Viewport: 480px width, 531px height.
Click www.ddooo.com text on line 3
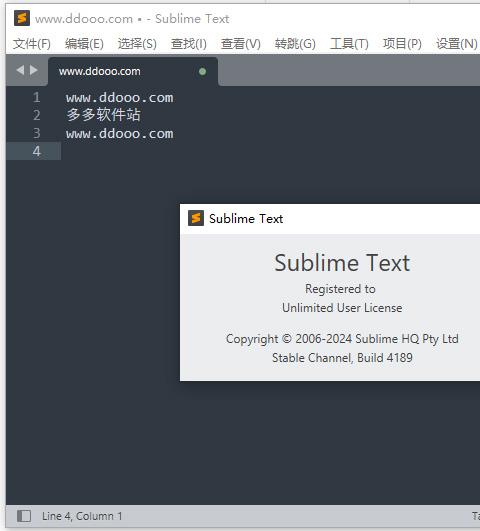[120, 133]
